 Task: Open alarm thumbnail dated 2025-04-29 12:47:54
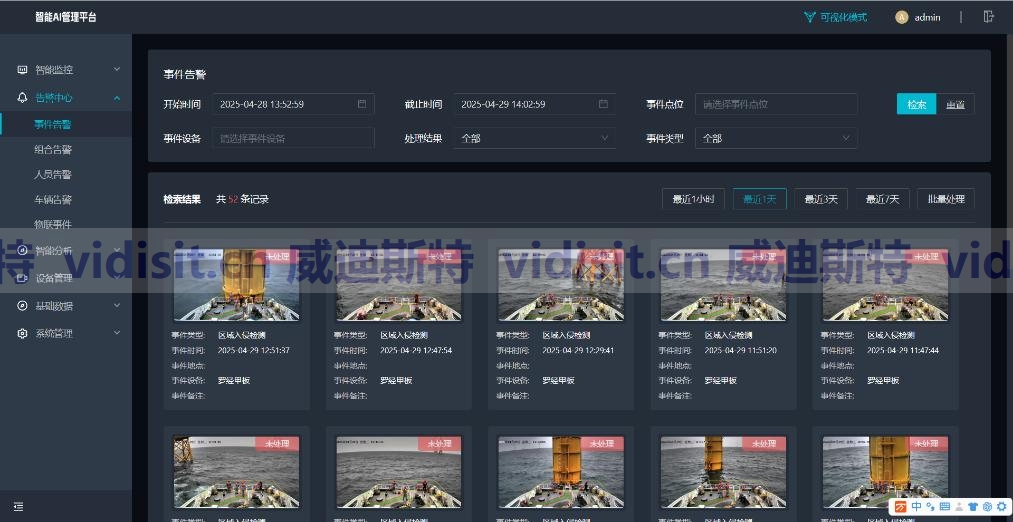[x=399, y=285]
